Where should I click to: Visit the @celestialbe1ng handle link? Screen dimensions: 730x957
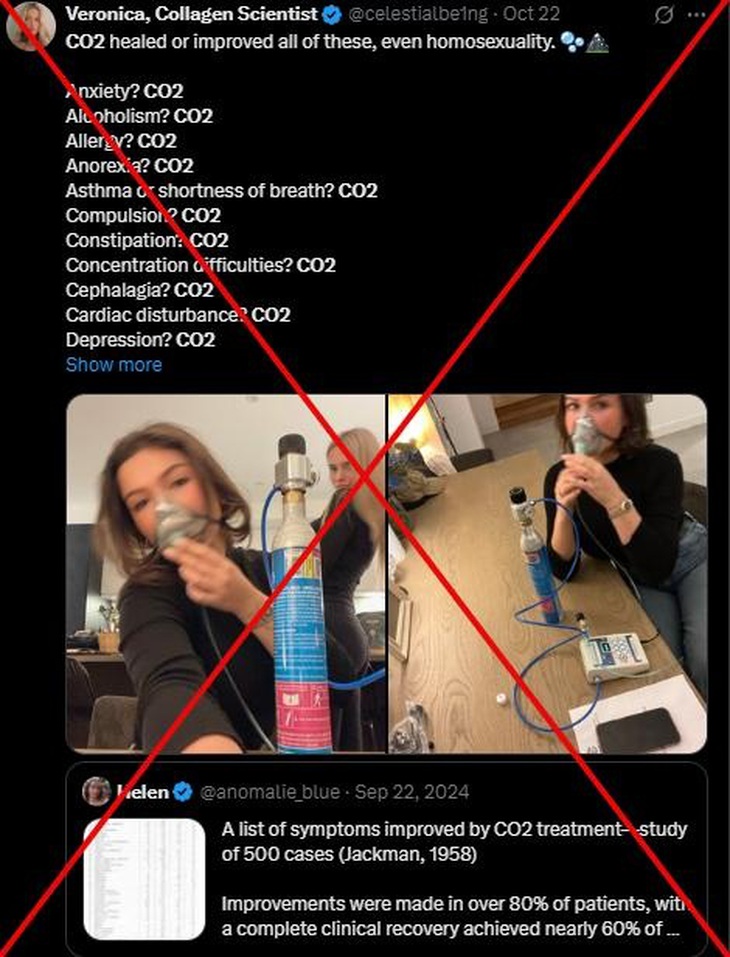[418, 14]
